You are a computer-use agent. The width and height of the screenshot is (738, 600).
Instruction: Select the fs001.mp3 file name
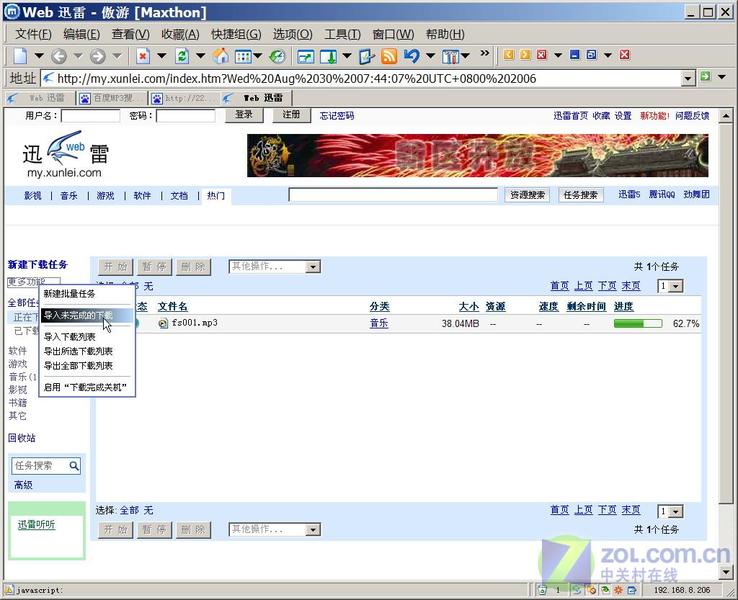click(x=194, y=323)
